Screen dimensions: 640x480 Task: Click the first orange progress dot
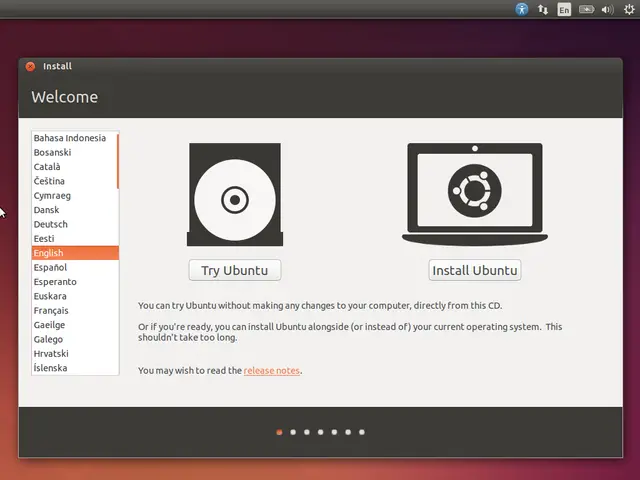pos(279,432)
